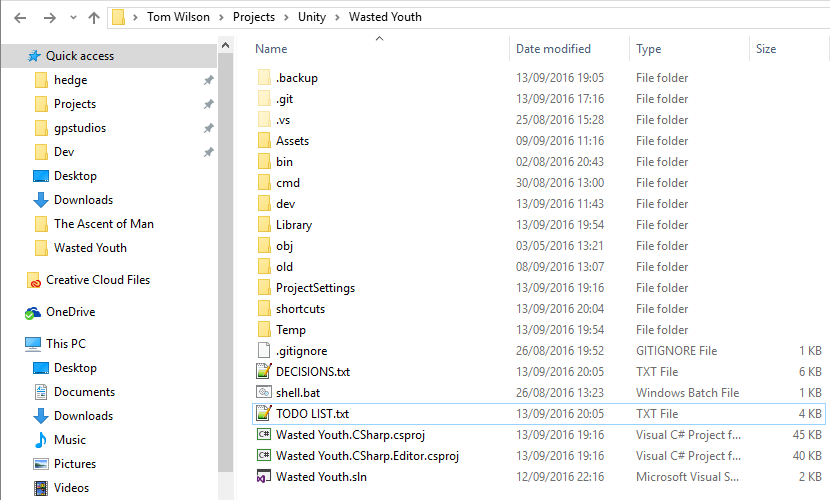830x500 pixels.
Task: Select shell.bat batch file
Action: pyautogui.click(x=298, y=393)
